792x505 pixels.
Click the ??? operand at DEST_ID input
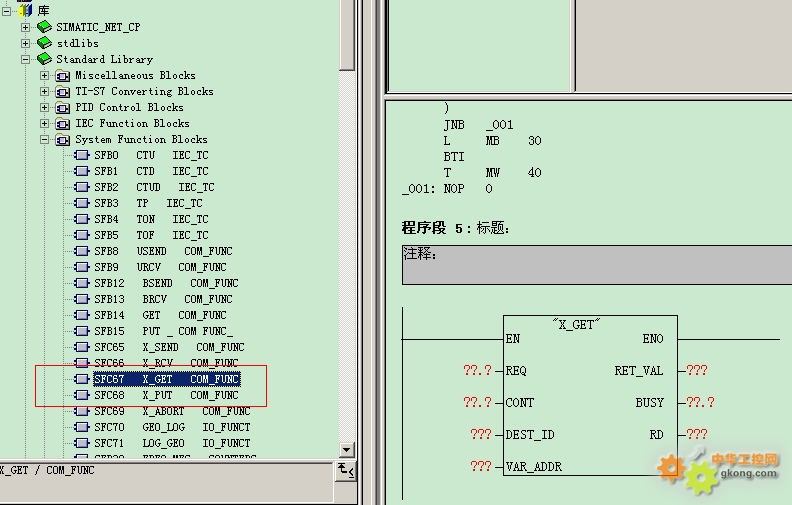click(x=480, y=434)
